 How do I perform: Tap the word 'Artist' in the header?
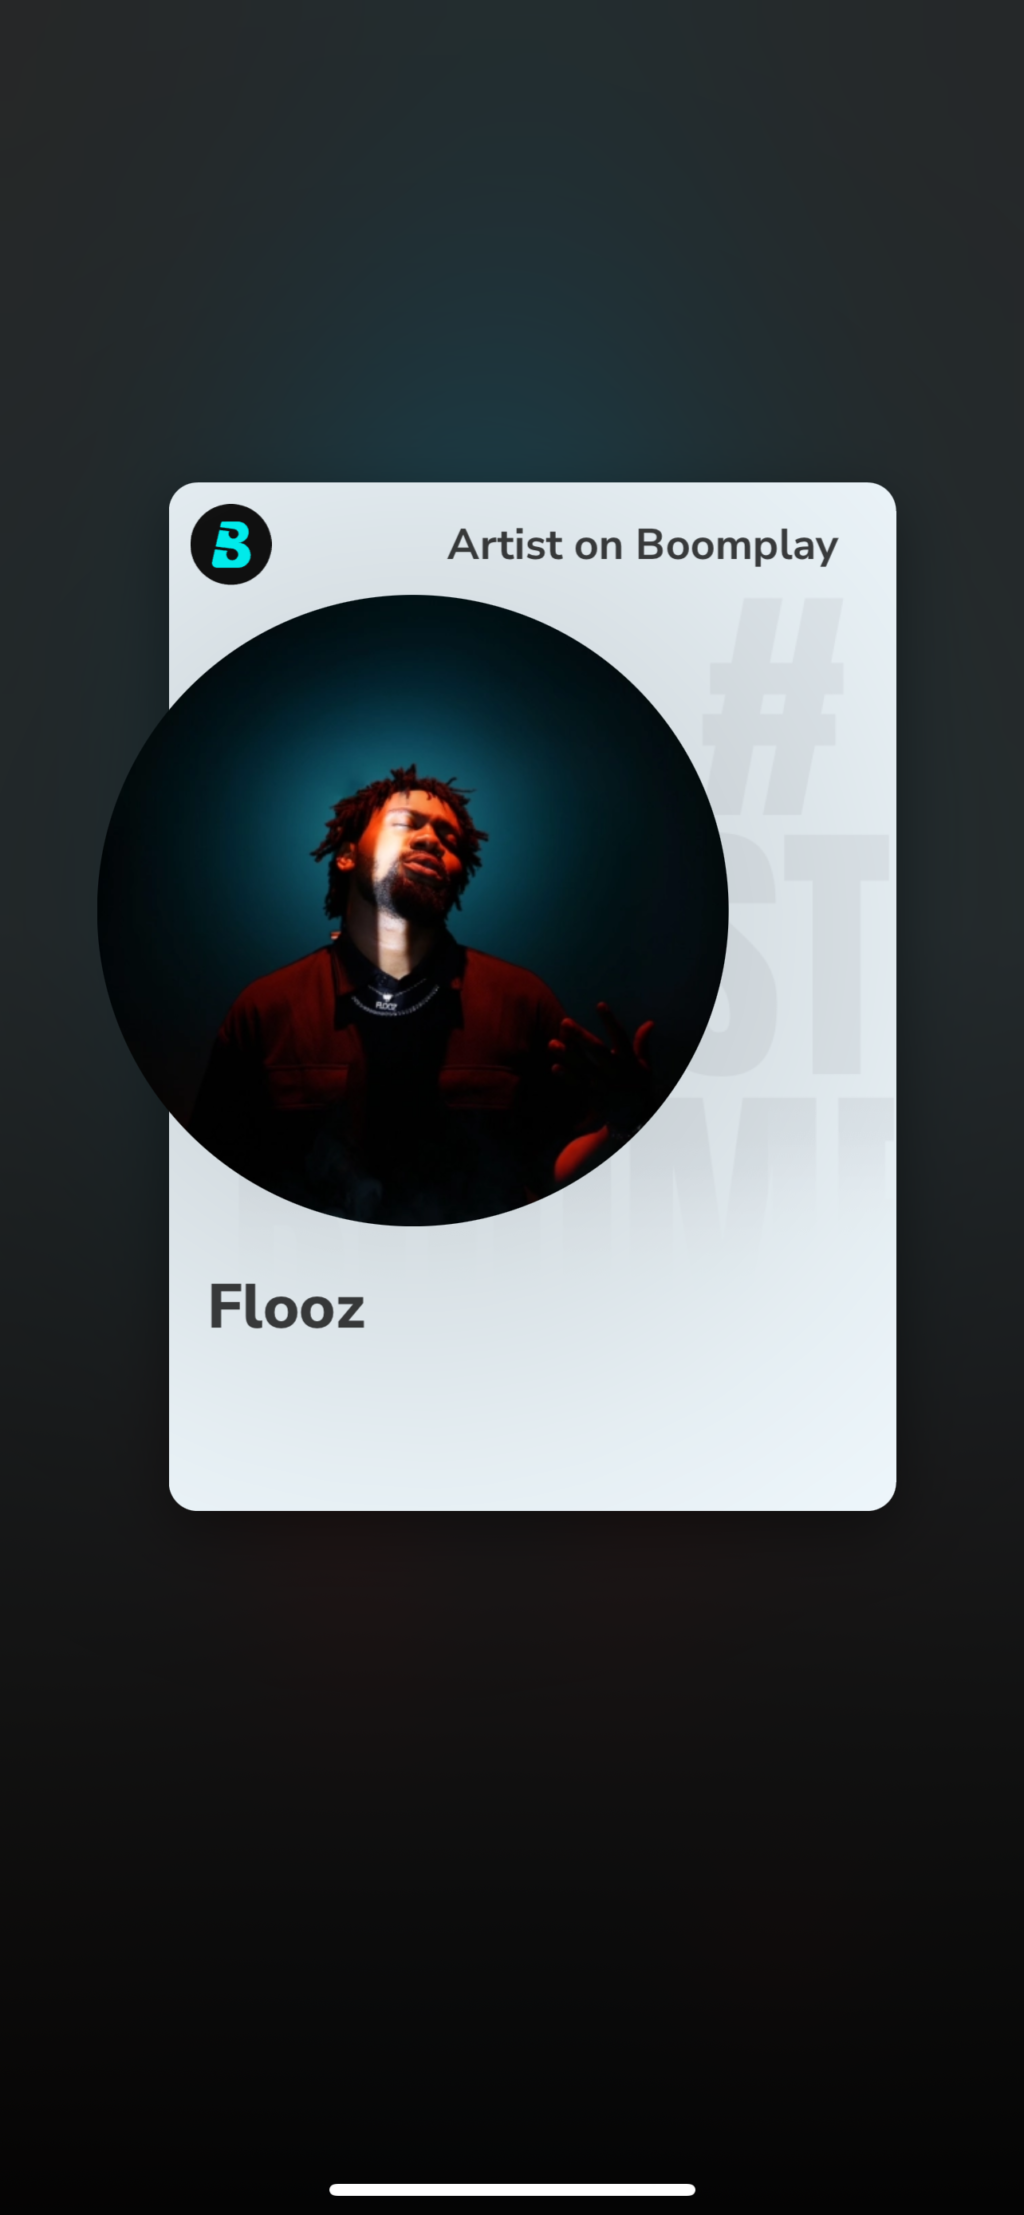(505, 545)
